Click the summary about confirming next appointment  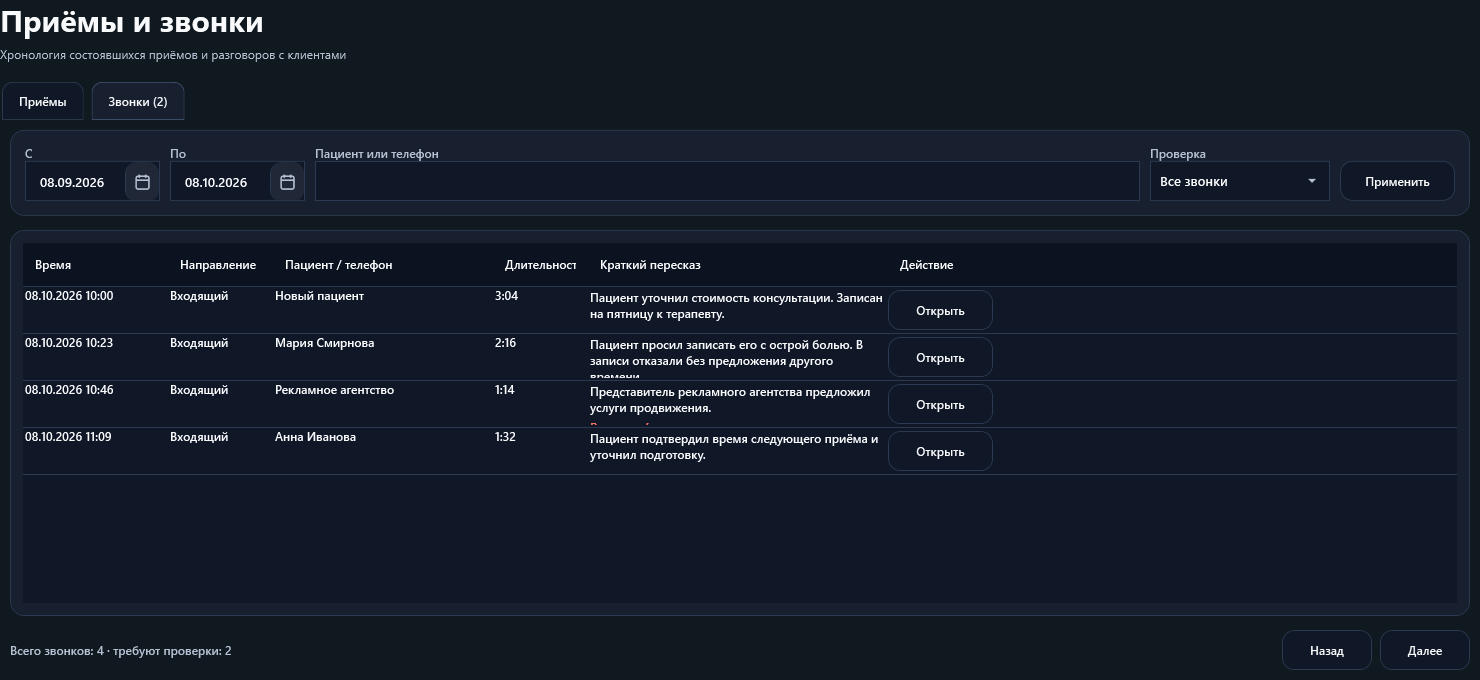point(734,447)
